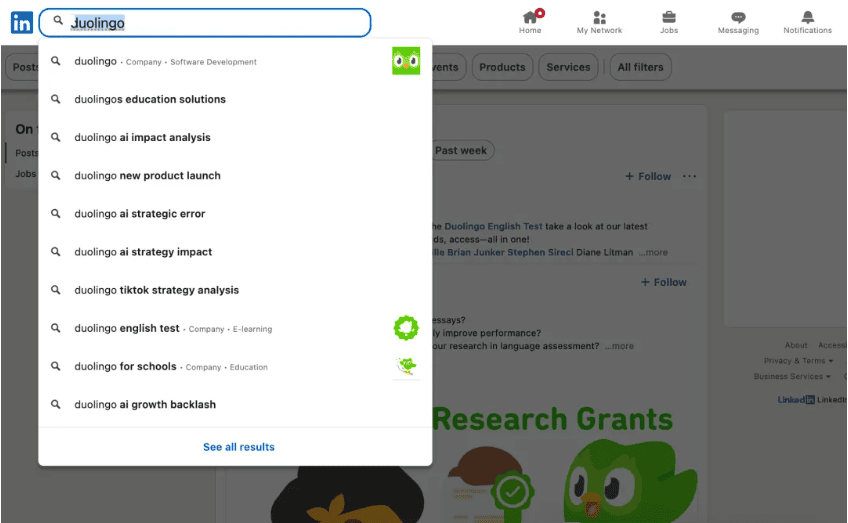Click the LinkedIn logo icon
848x523 pixels.
21,22
